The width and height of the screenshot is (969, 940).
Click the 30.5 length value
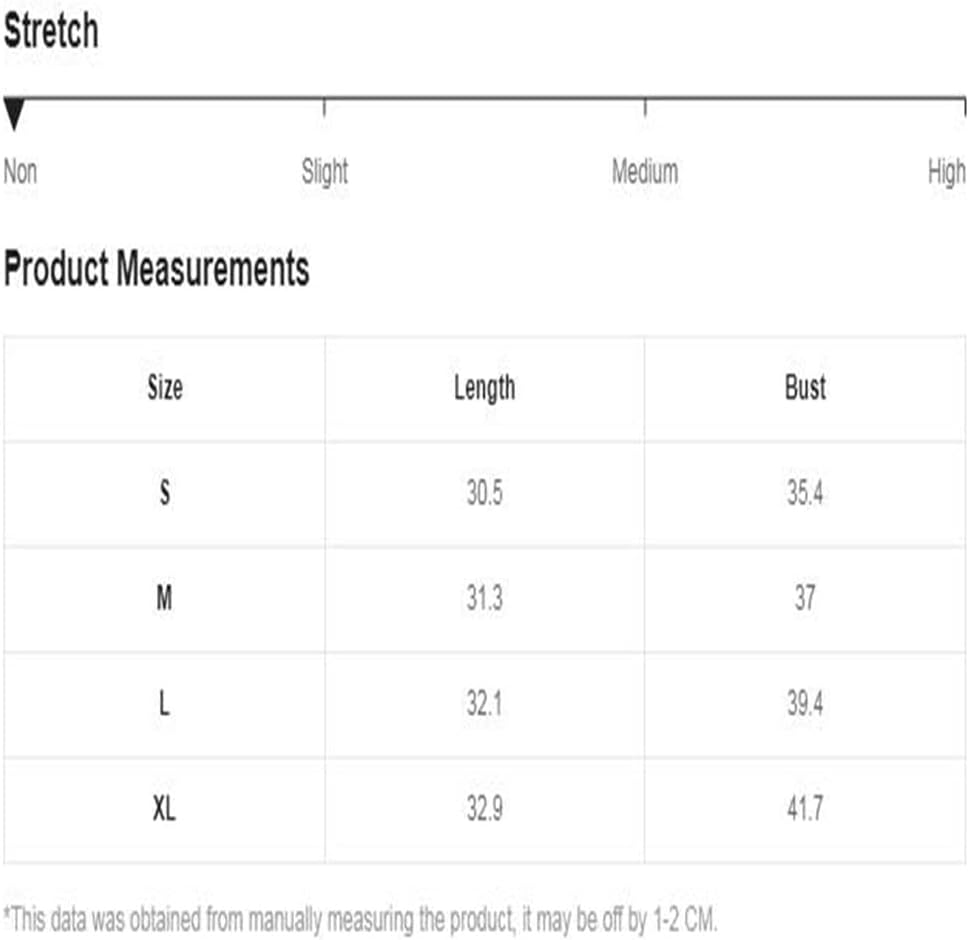pos(484,493)
